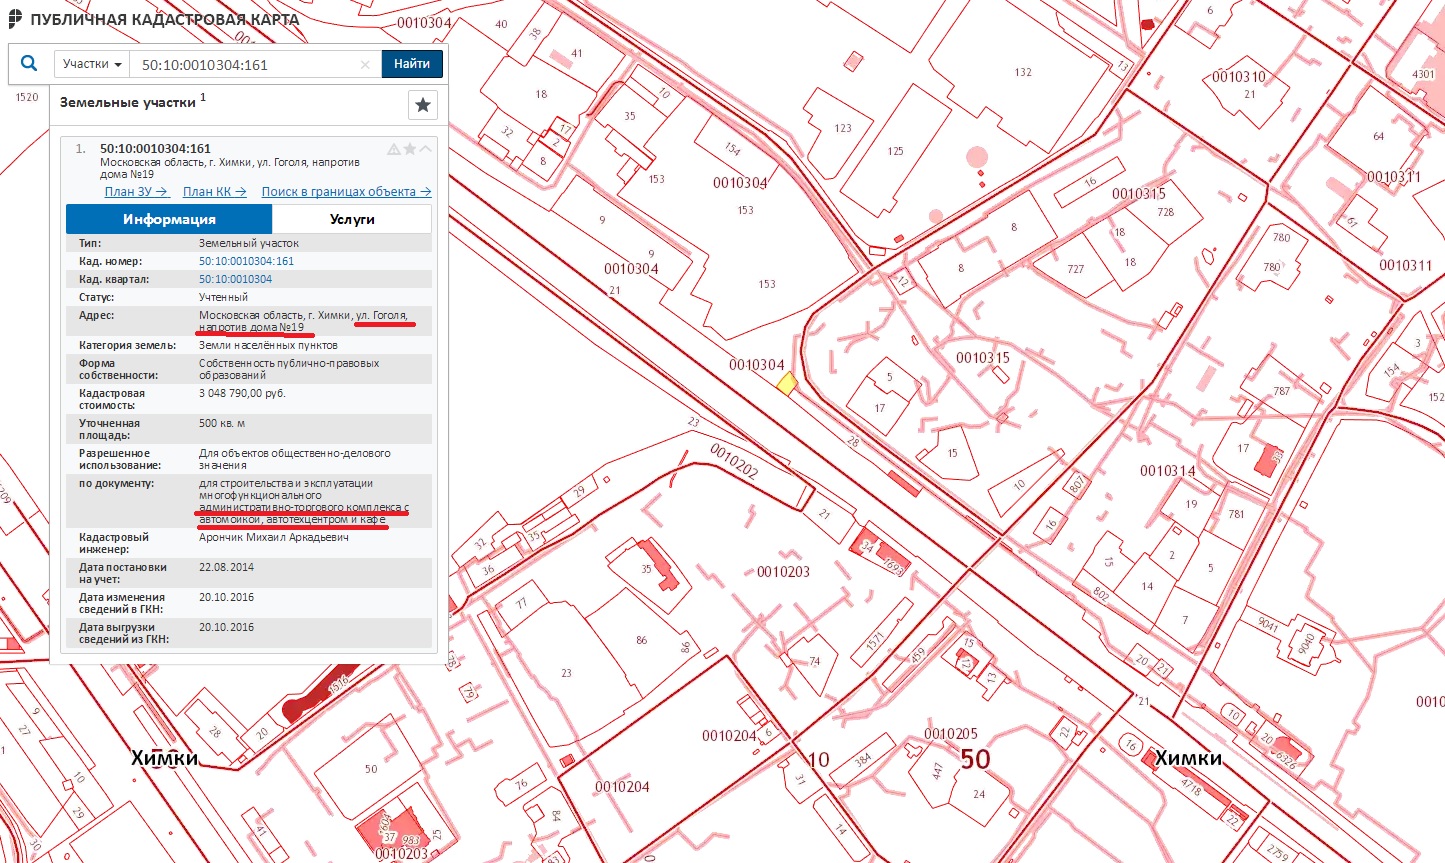
Task: Clear the search field with X
Action: click(365, 65)
